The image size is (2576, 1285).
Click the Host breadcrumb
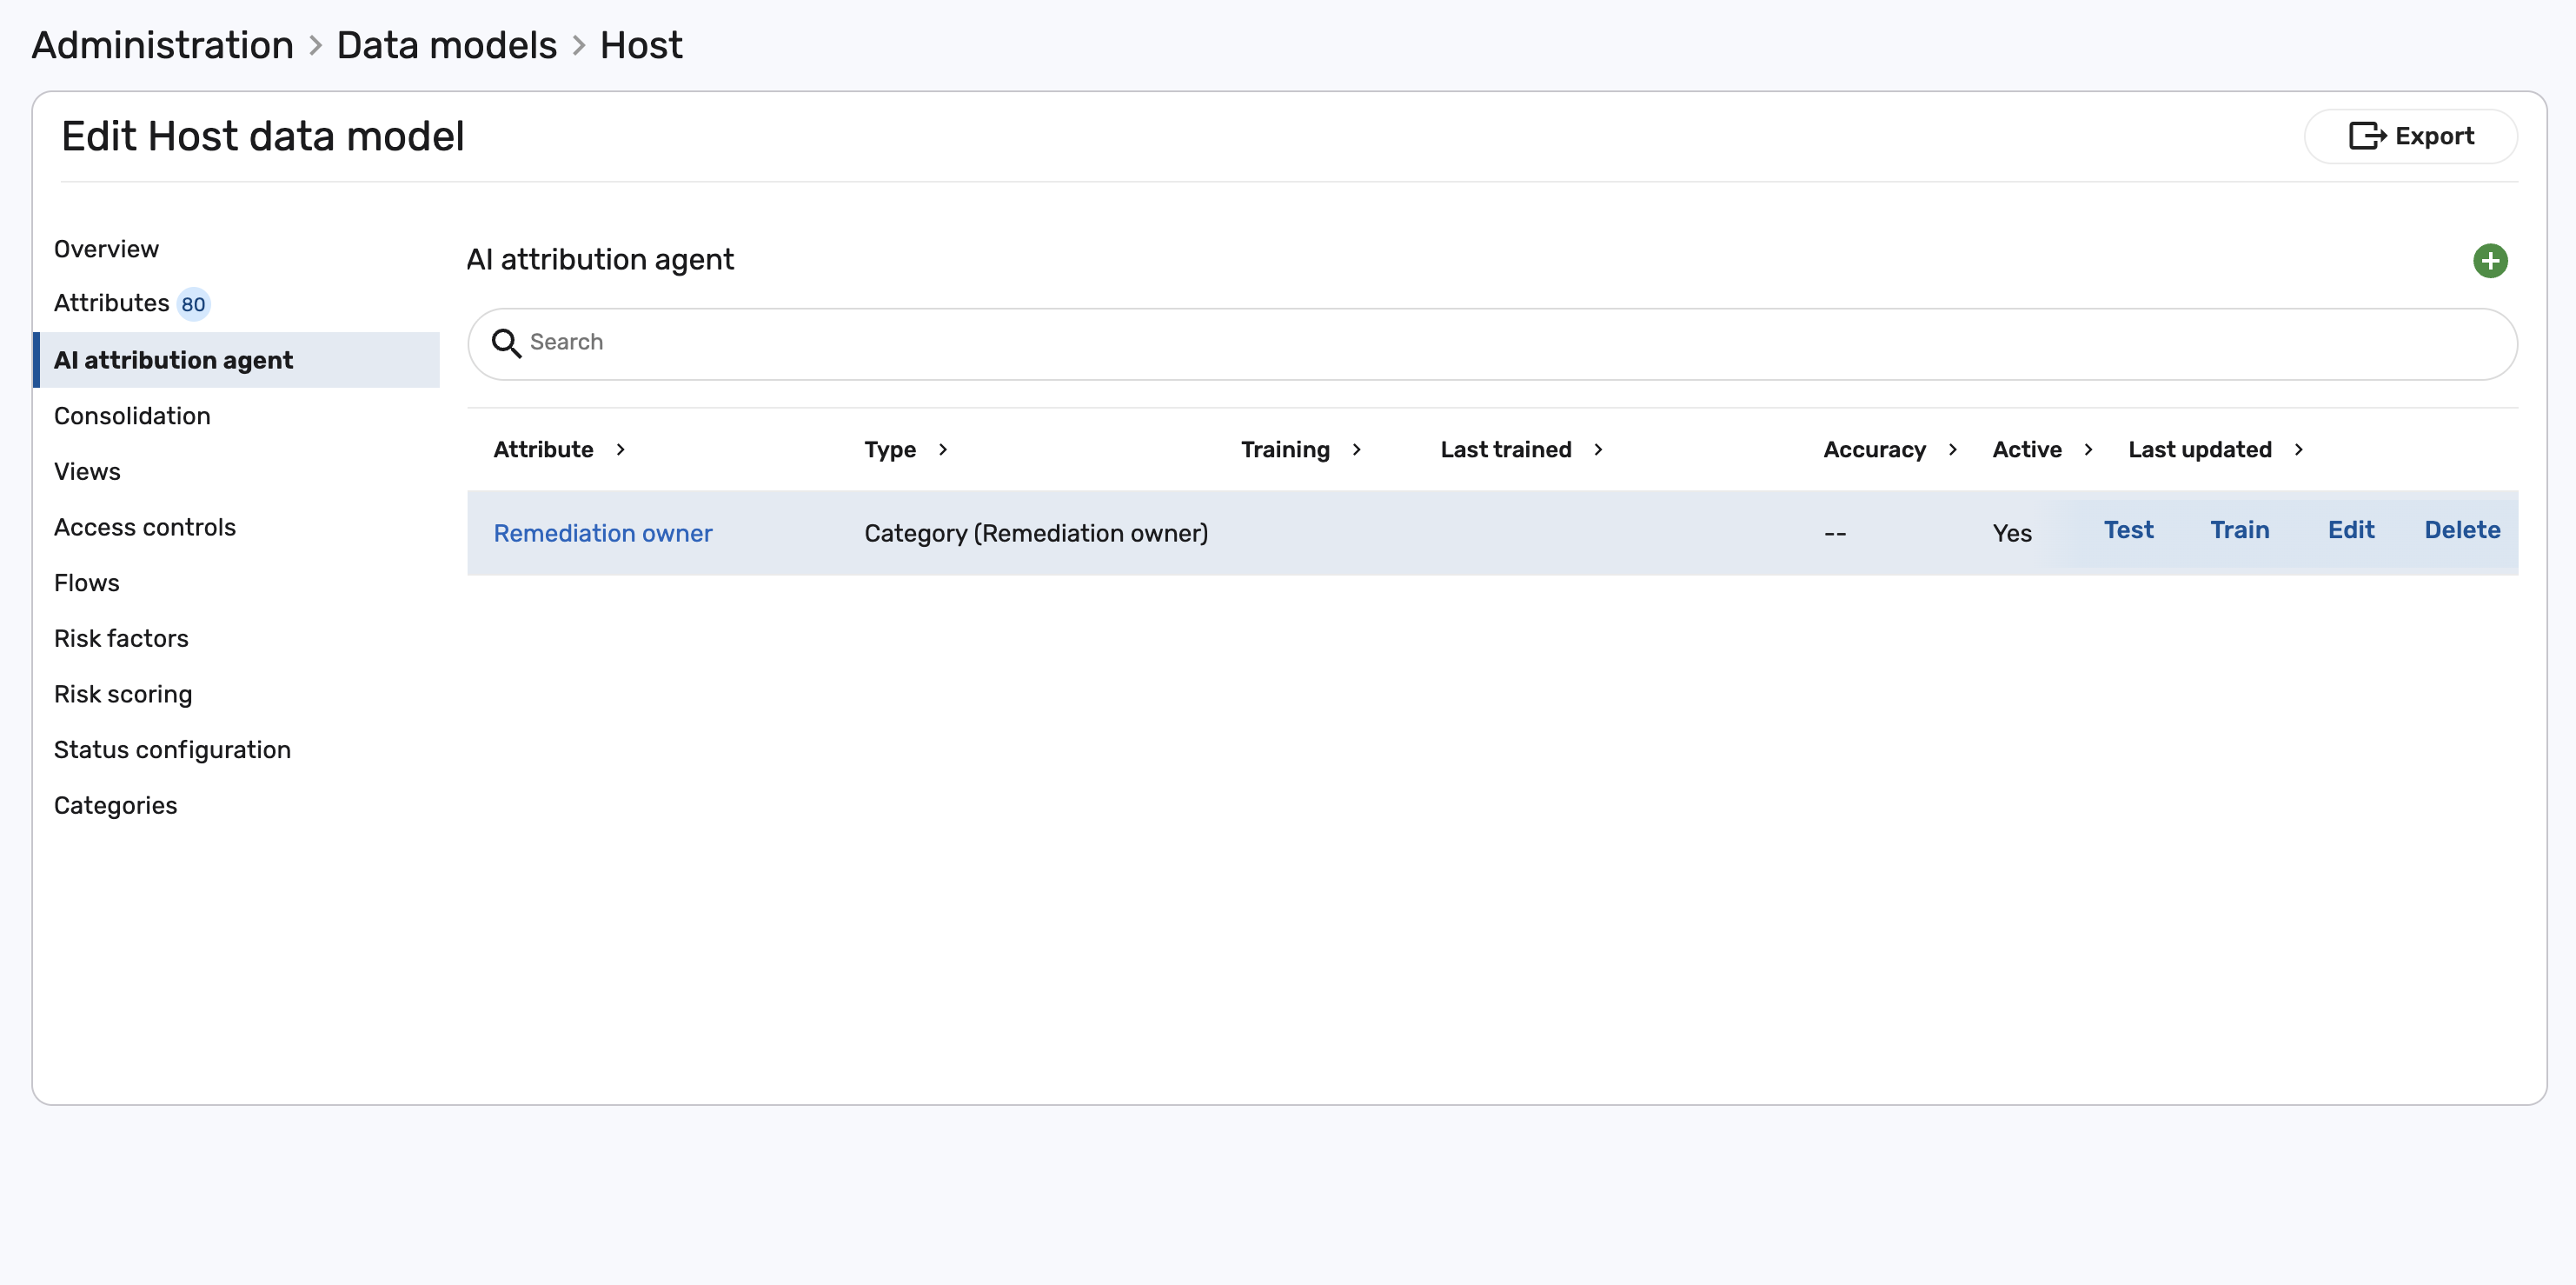click(641, 45)
